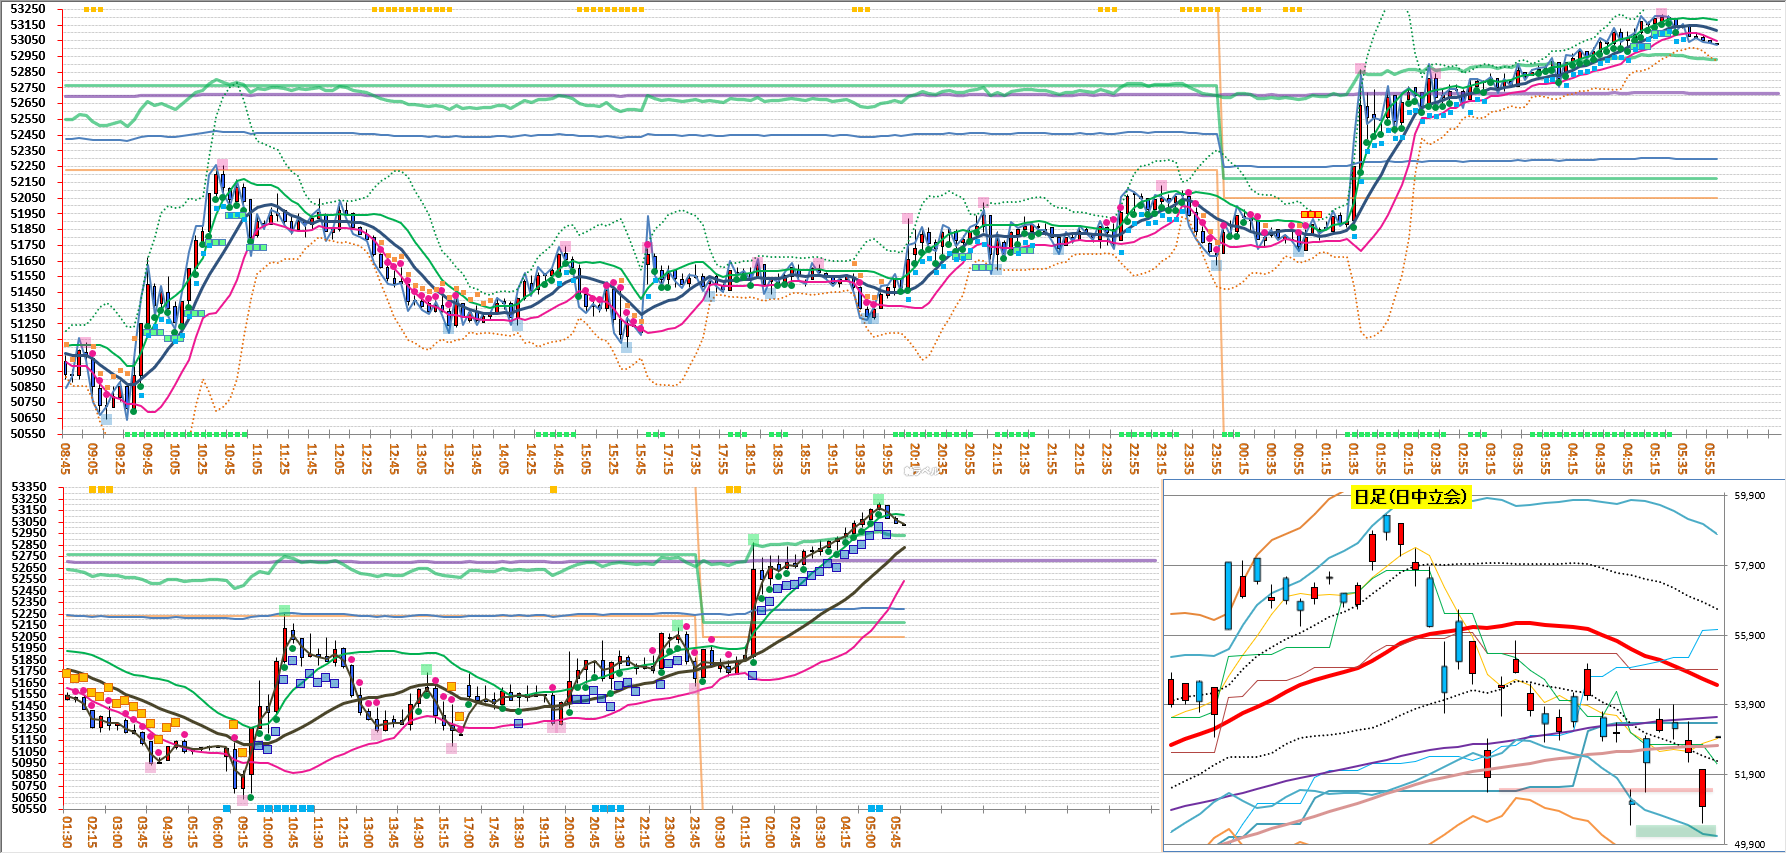Select the 05:55 time label on top chart
The image size is (1787, 854).
coord(1710,460)
